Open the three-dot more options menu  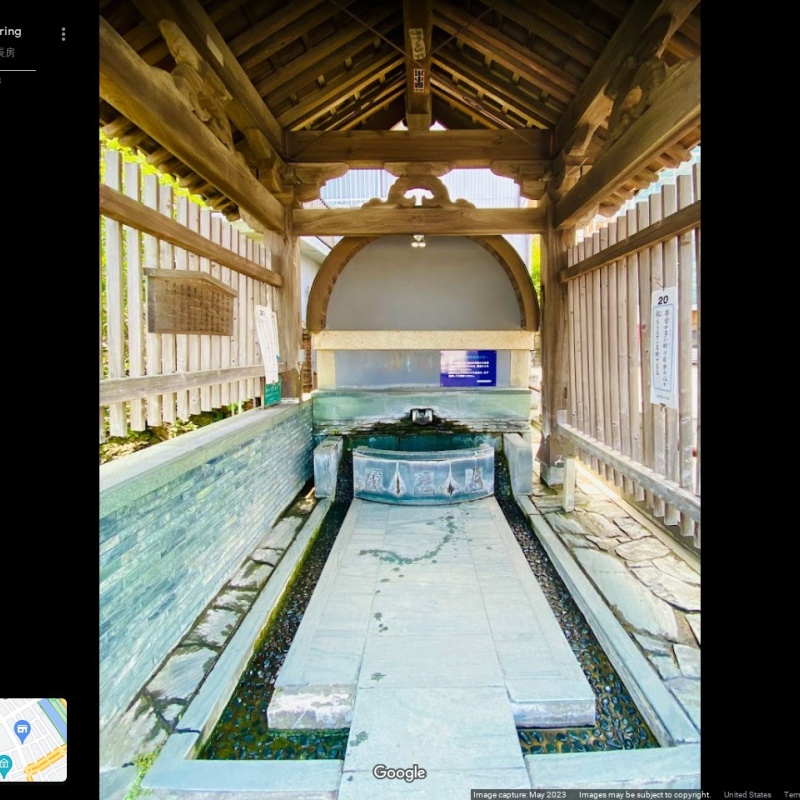63,34
